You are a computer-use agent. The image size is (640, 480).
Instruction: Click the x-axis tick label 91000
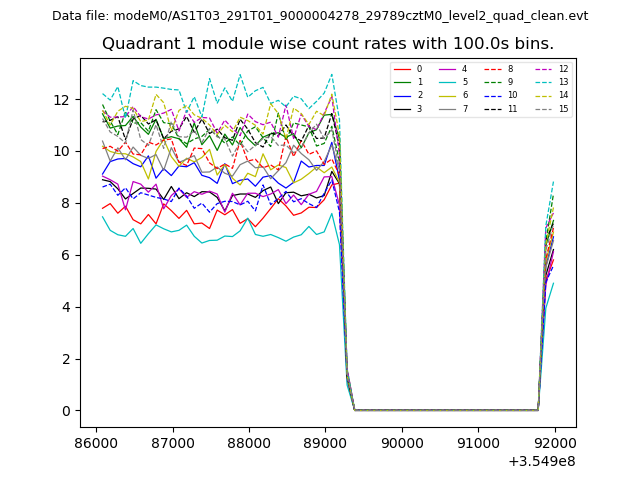click(478, 442)
